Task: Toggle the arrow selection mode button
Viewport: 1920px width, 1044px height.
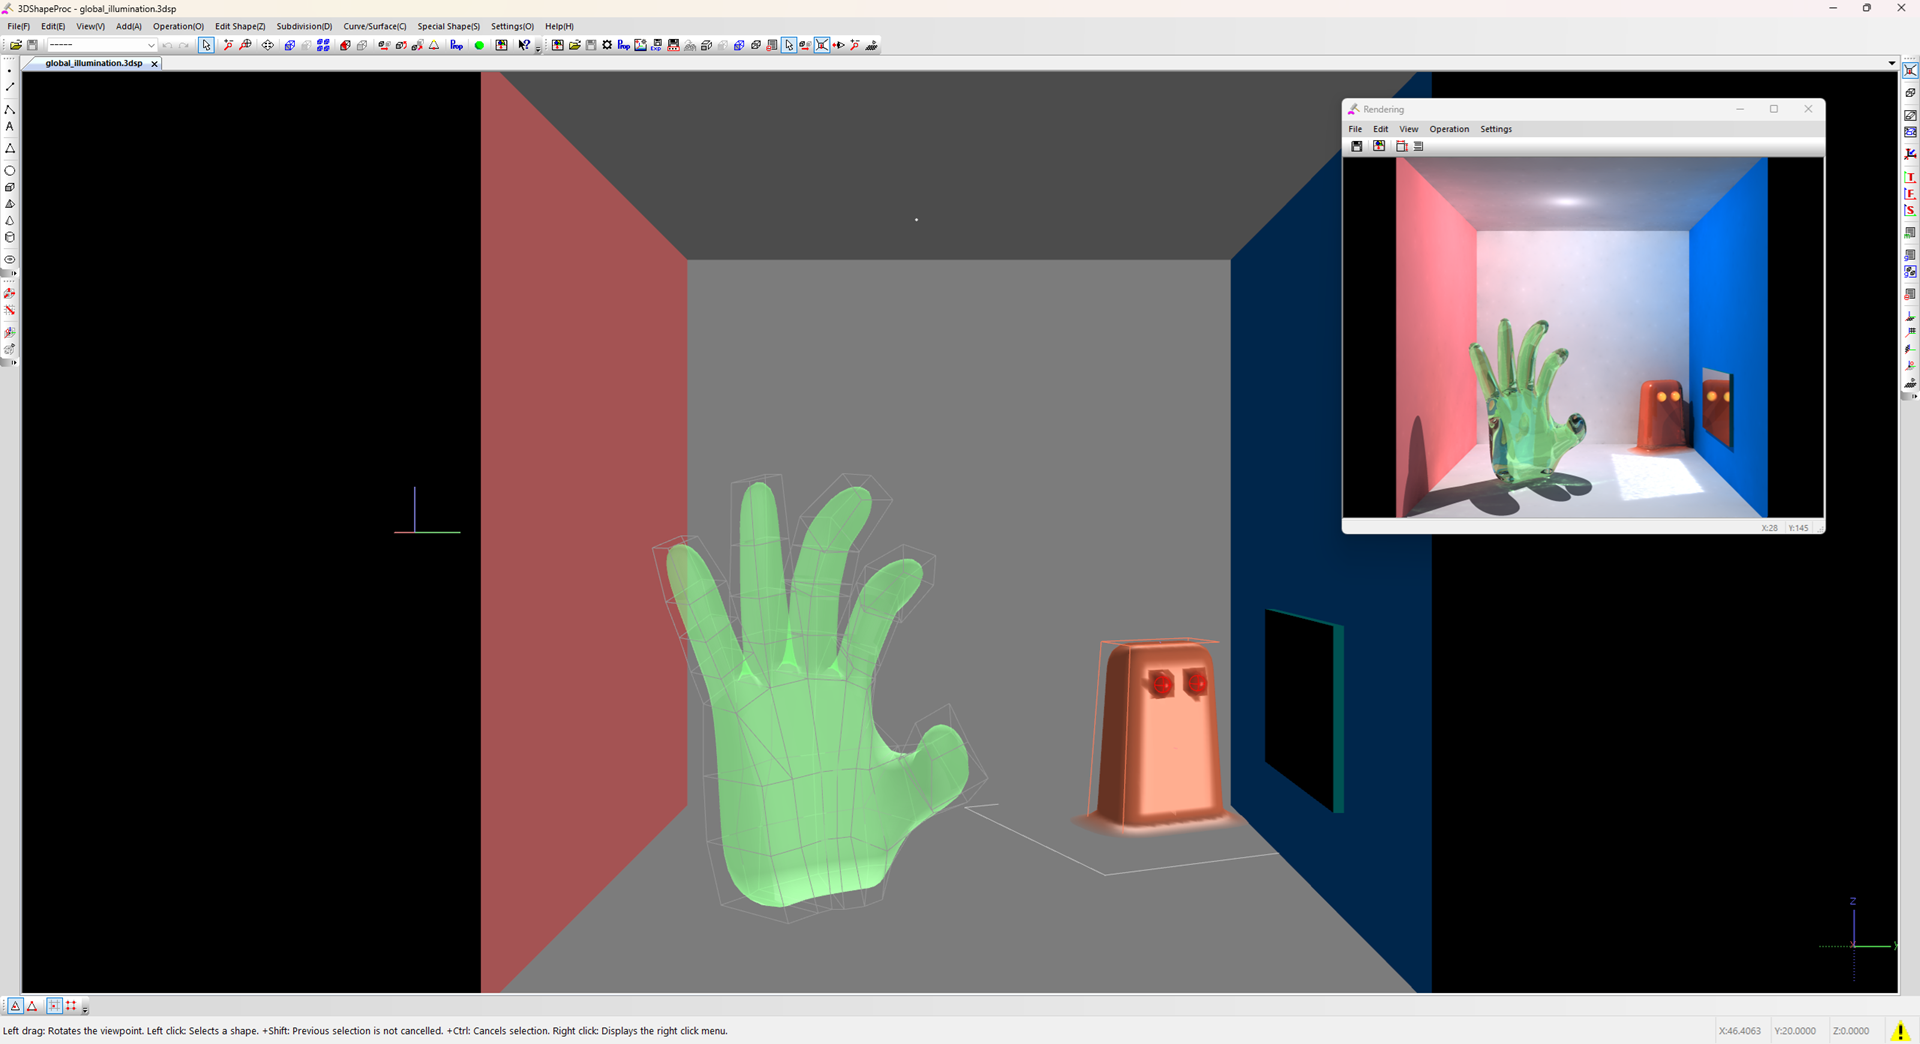Action: pyautogui.click(x=206, y=45)
